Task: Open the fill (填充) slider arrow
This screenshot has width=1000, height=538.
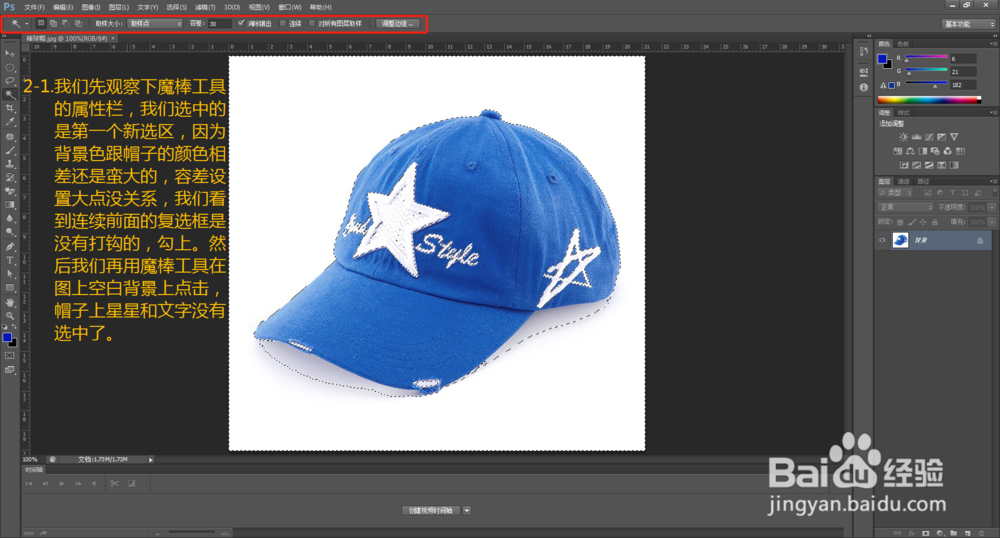Action: pyautogui.click(x=992, y=222)
